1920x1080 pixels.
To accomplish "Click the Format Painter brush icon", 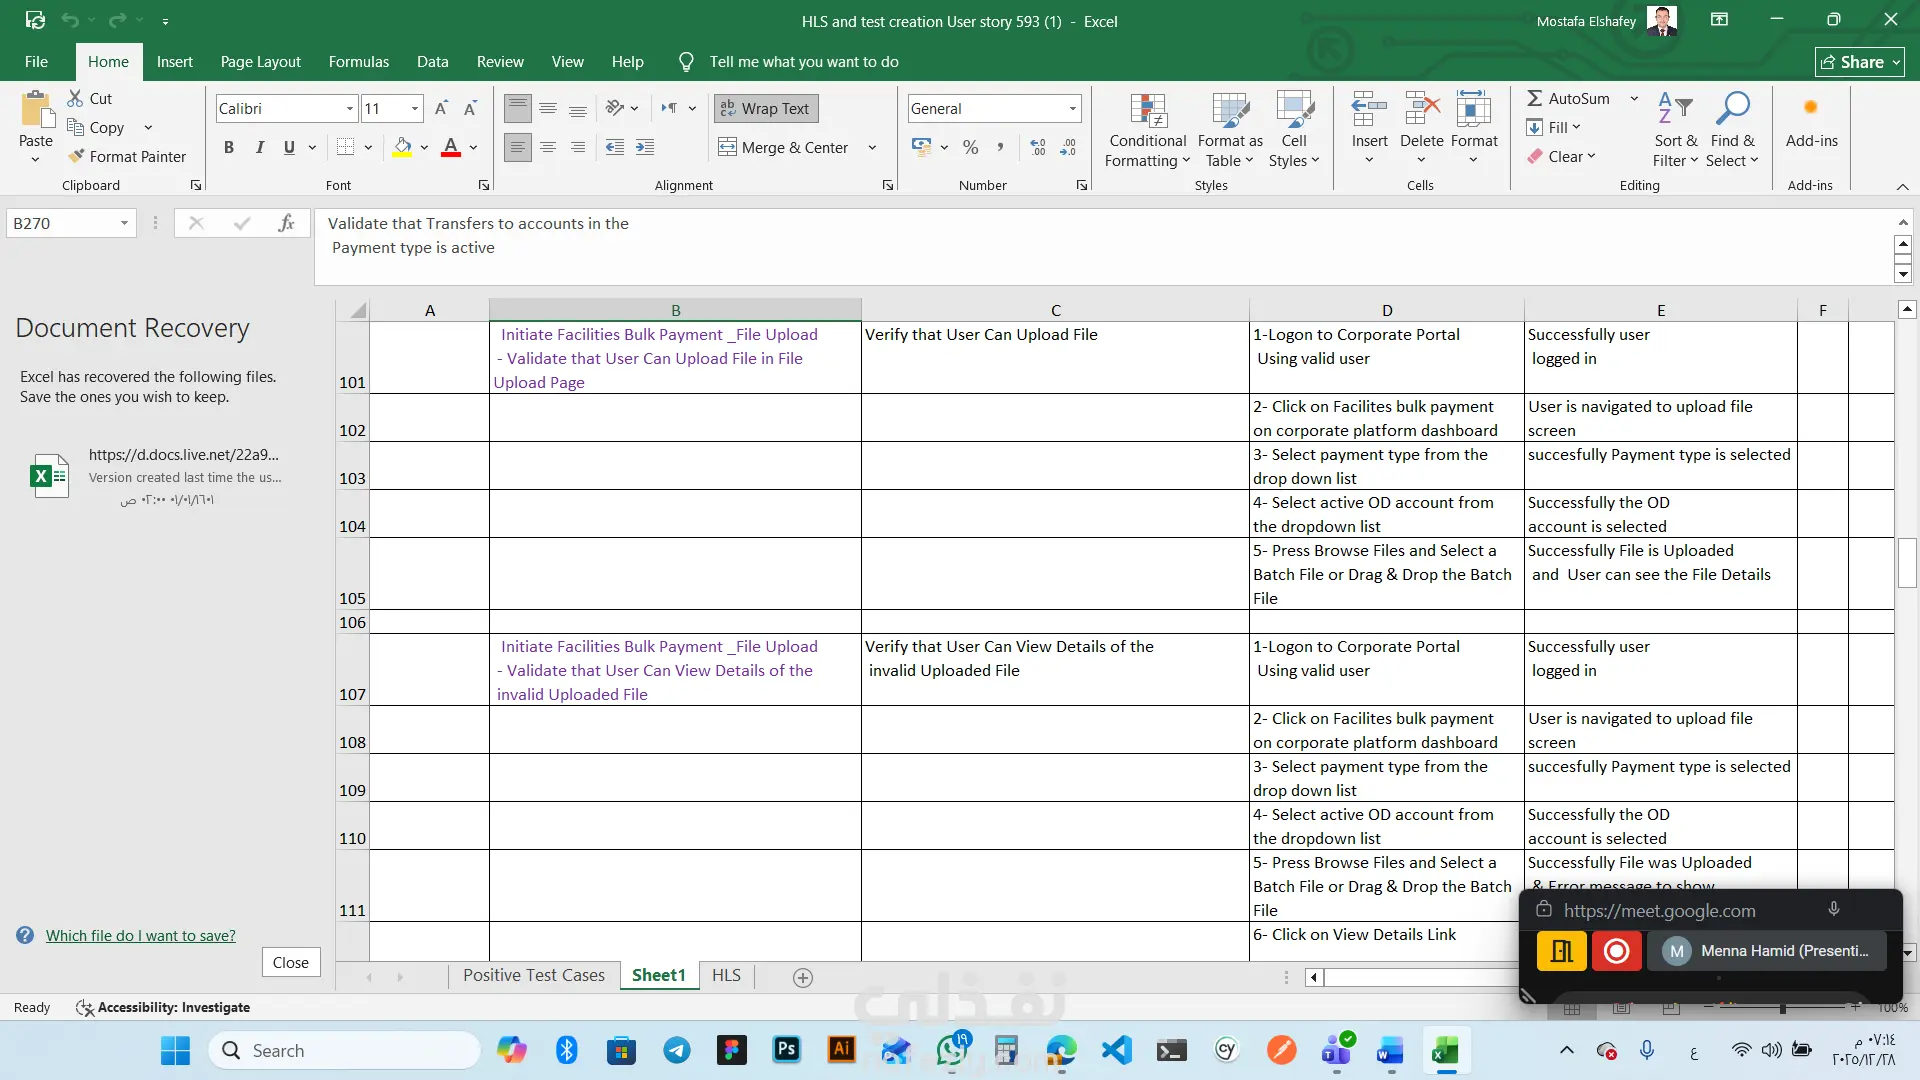I will [x=76, y=156].
